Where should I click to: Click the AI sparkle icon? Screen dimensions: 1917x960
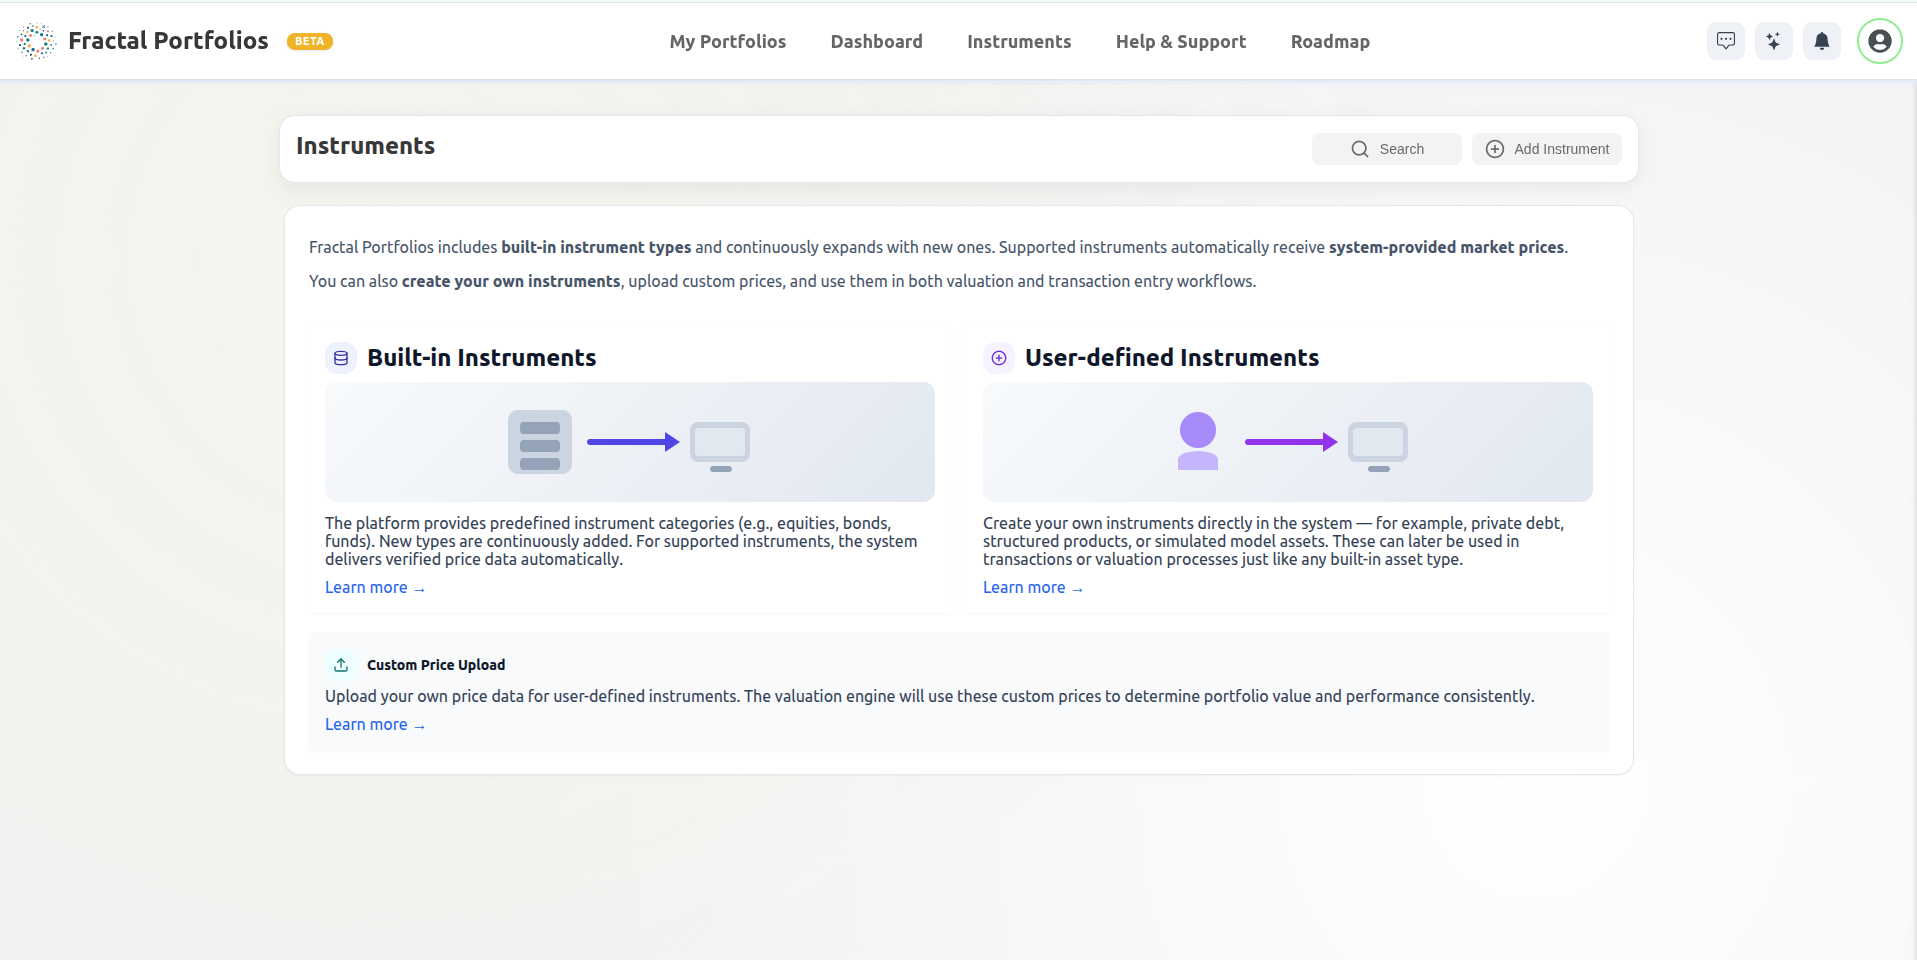click(1774, 41)
